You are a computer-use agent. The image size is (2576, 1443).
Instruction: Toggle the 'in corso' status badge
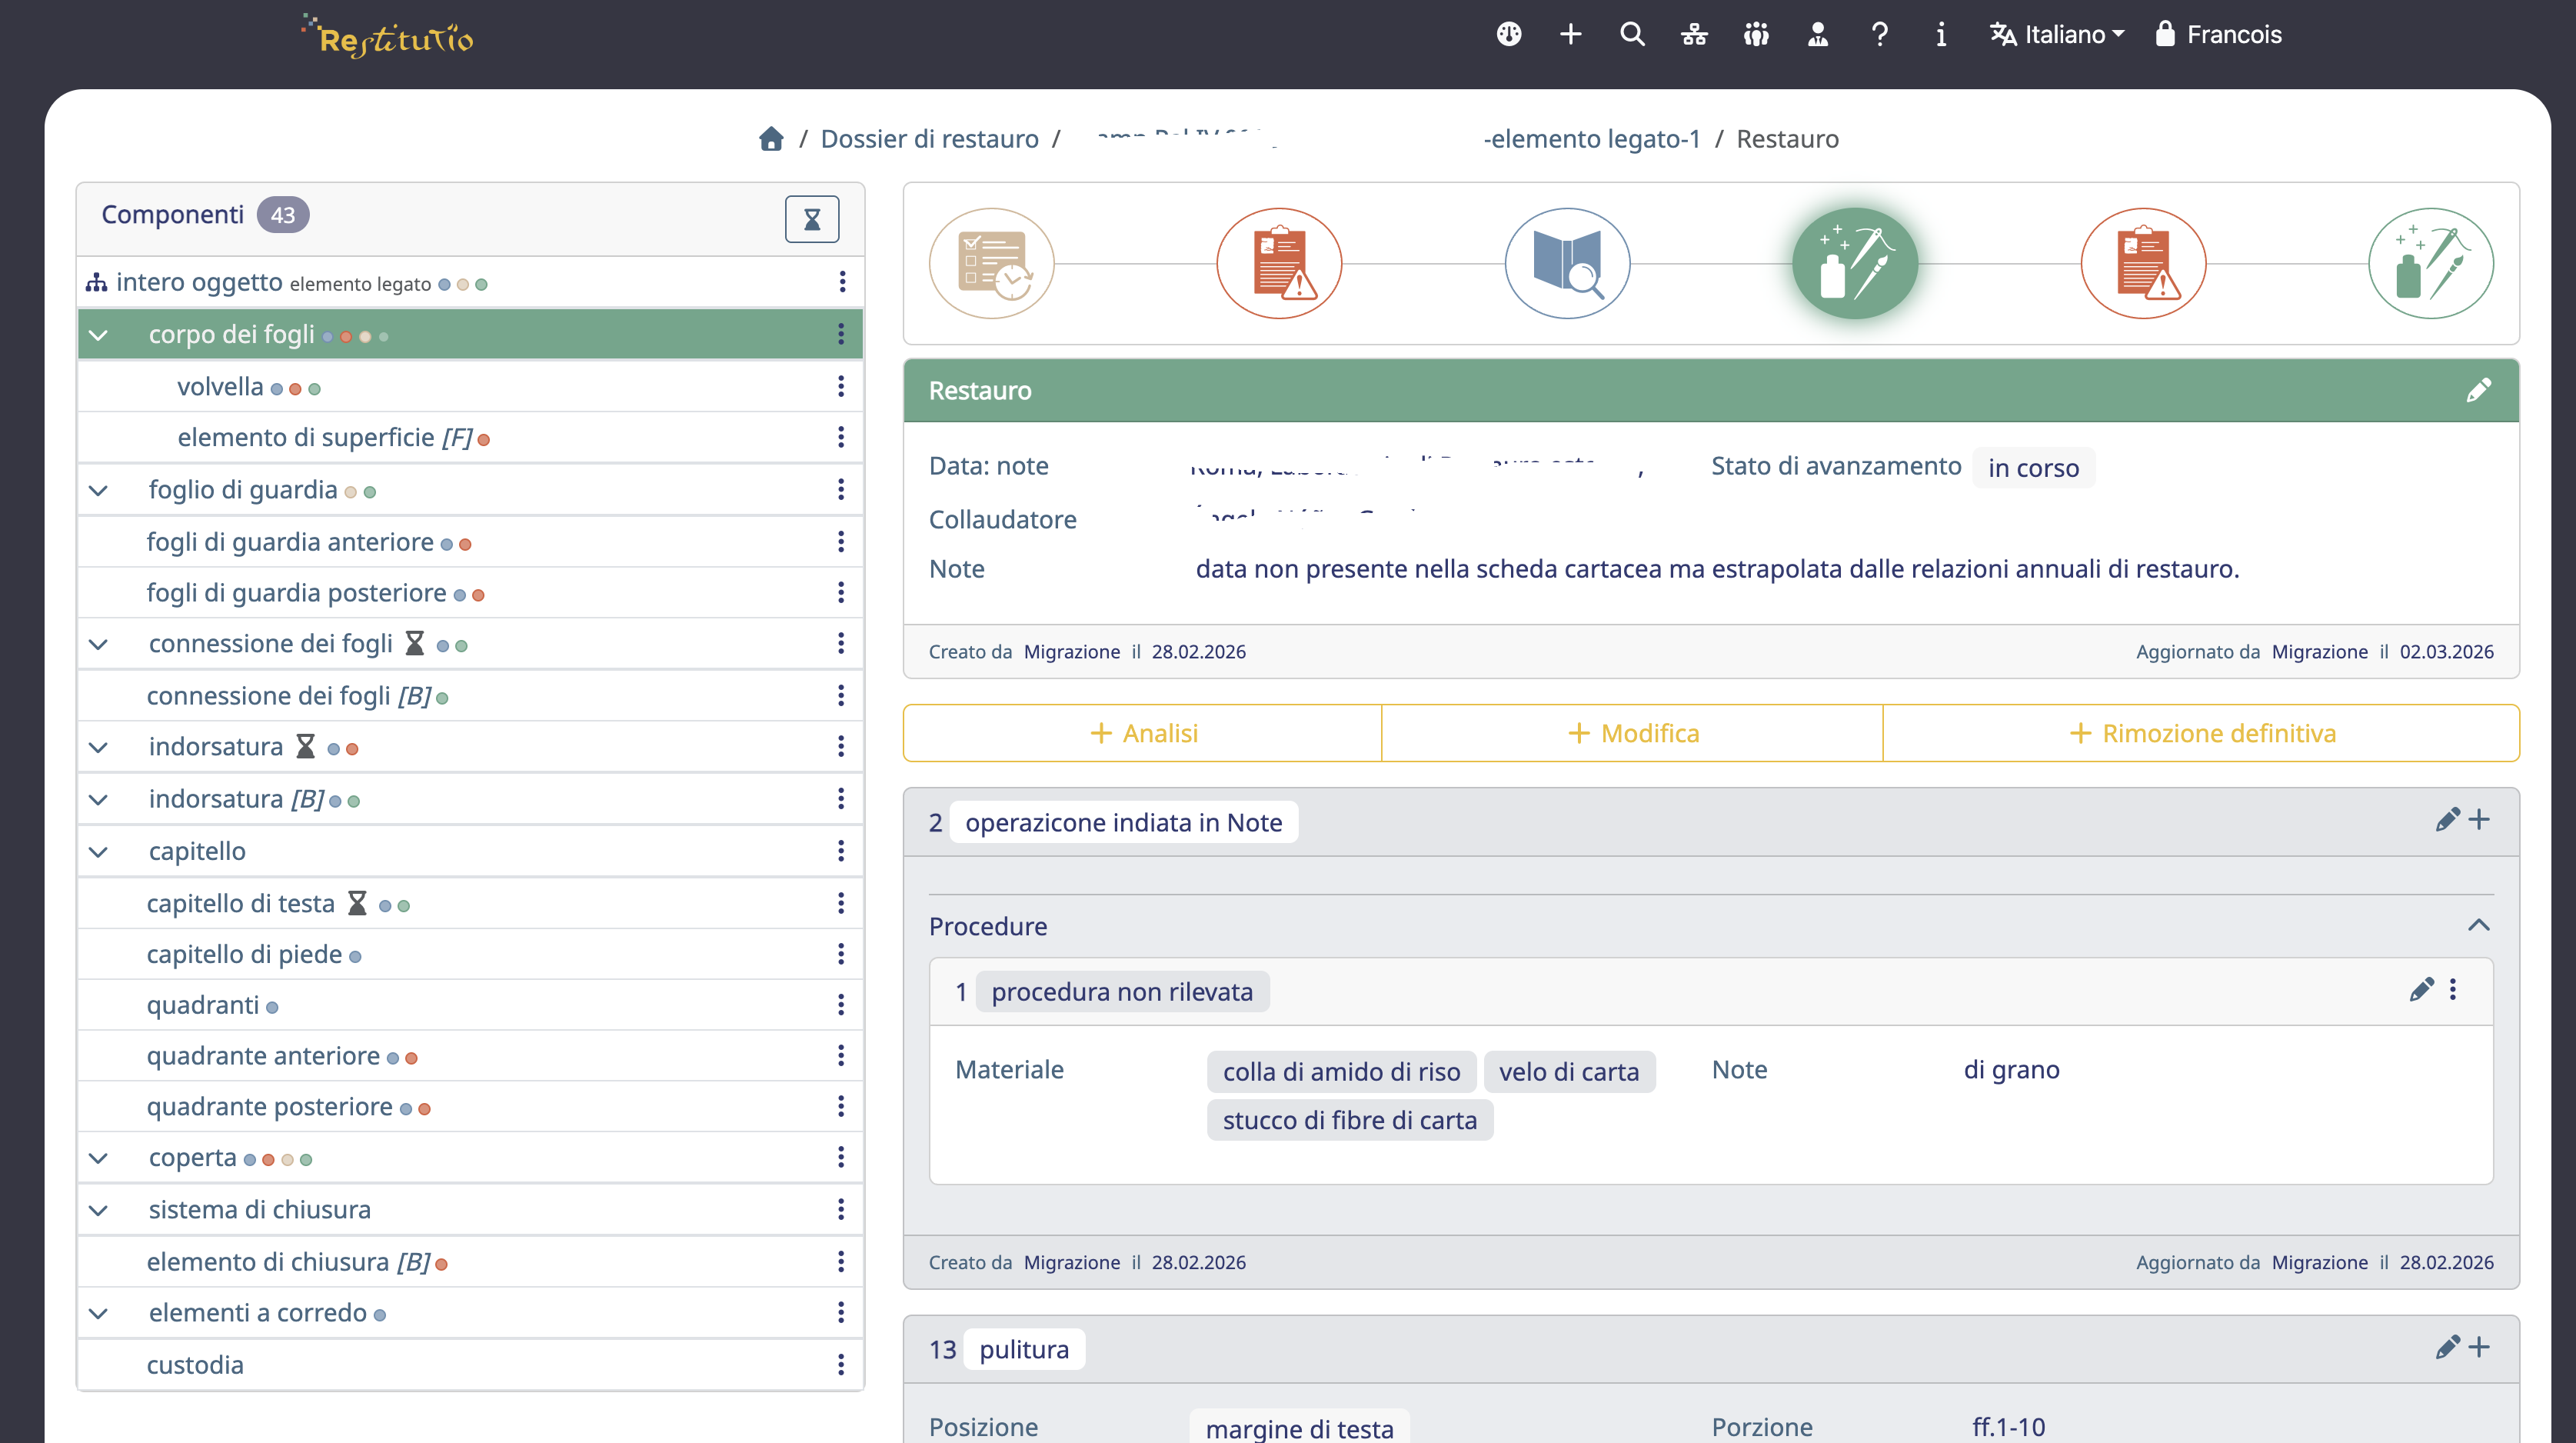point(2033,467)
